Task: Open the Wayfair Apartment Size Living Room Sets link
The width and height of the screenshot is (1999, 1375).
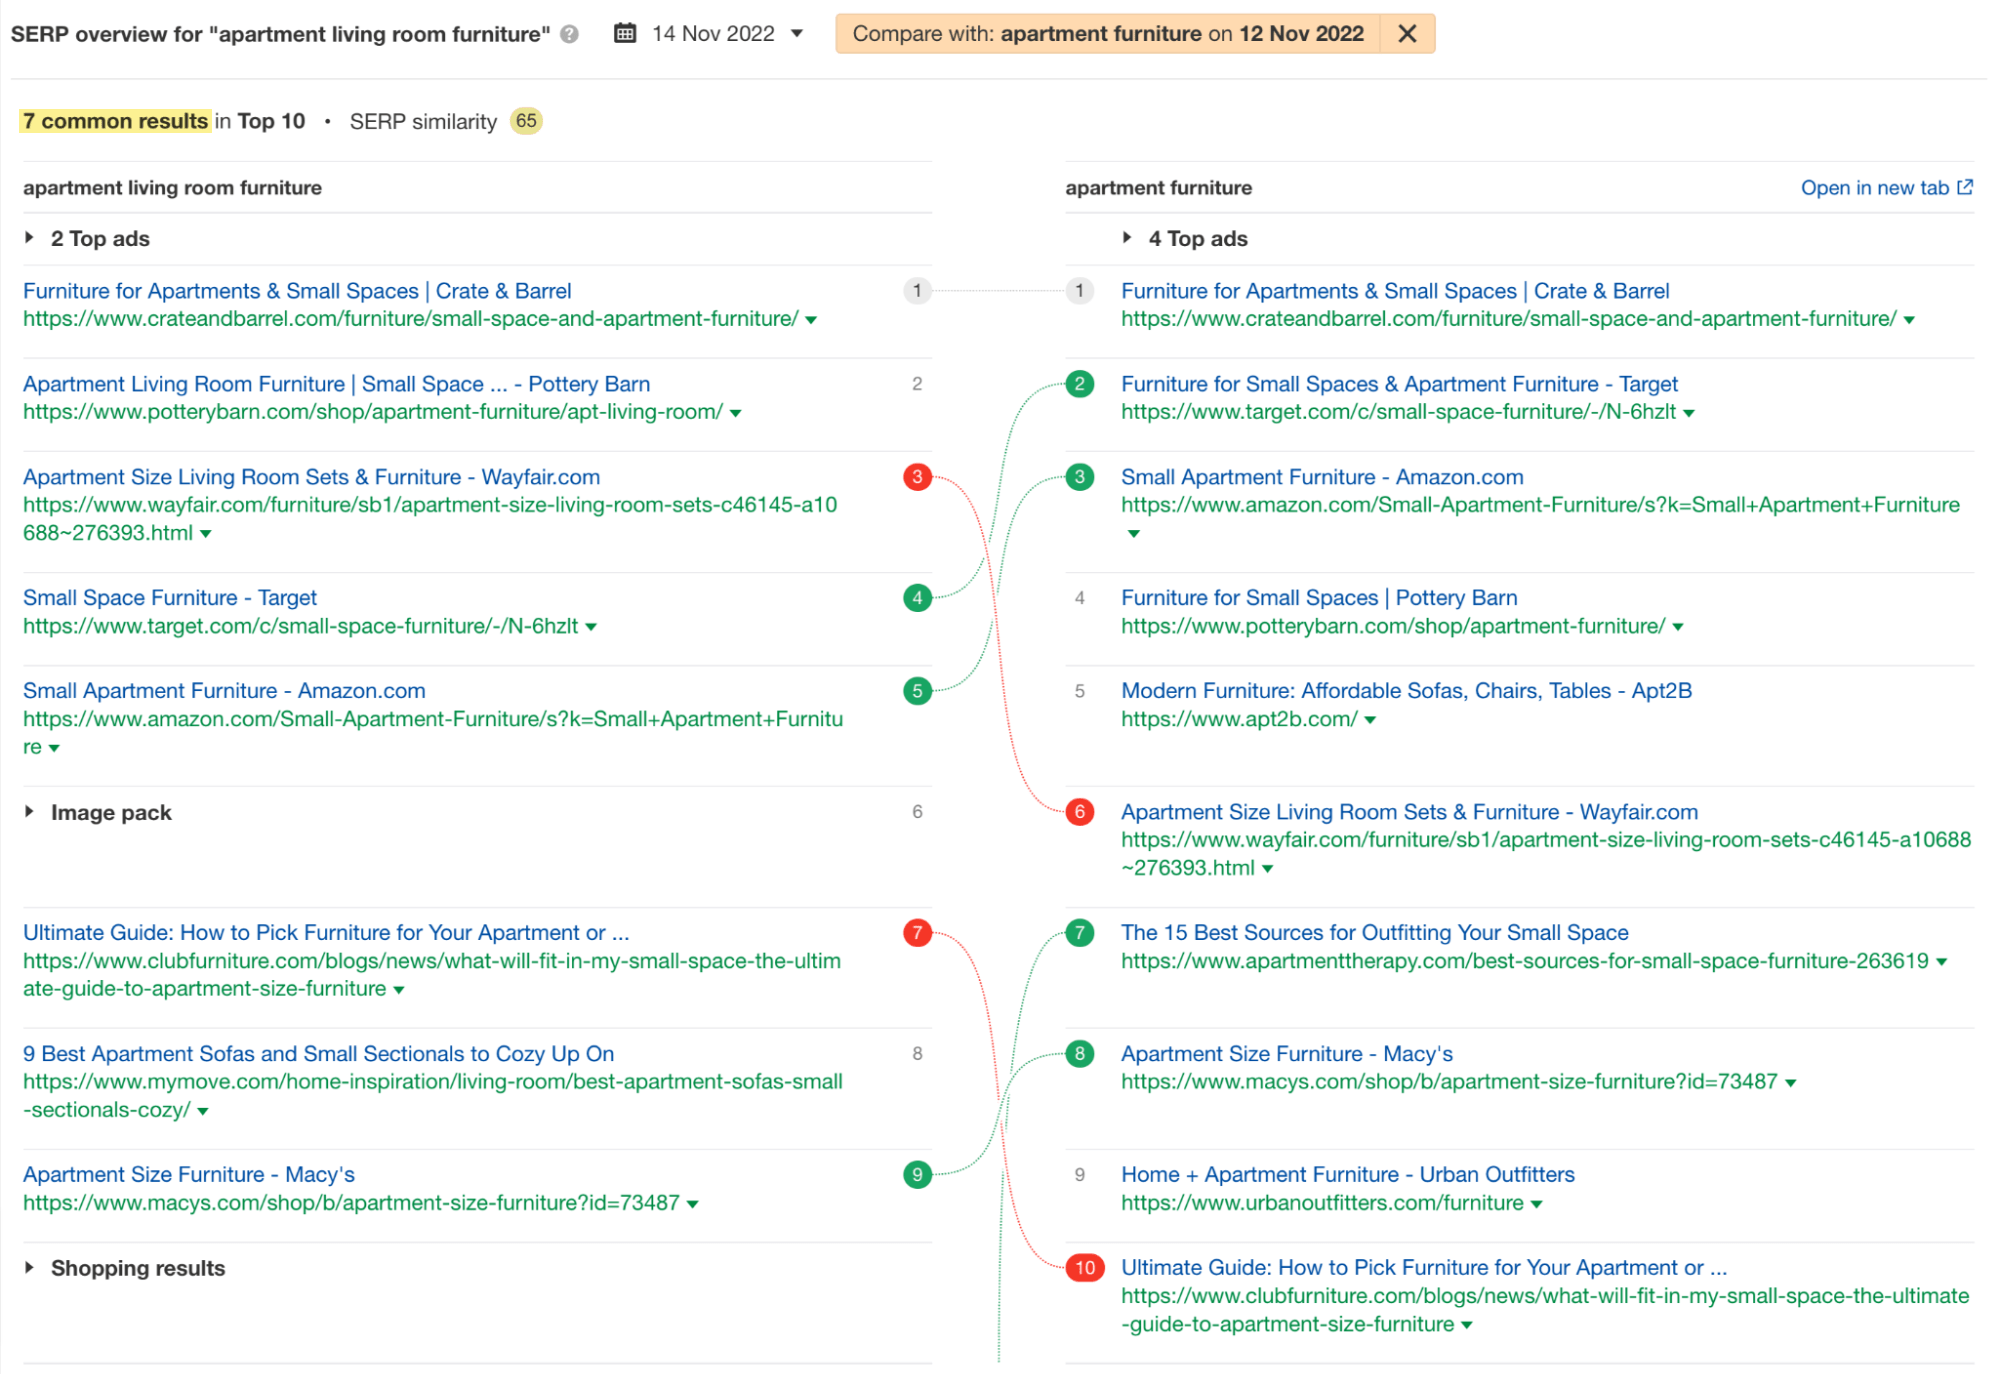Action: (312, 477)
